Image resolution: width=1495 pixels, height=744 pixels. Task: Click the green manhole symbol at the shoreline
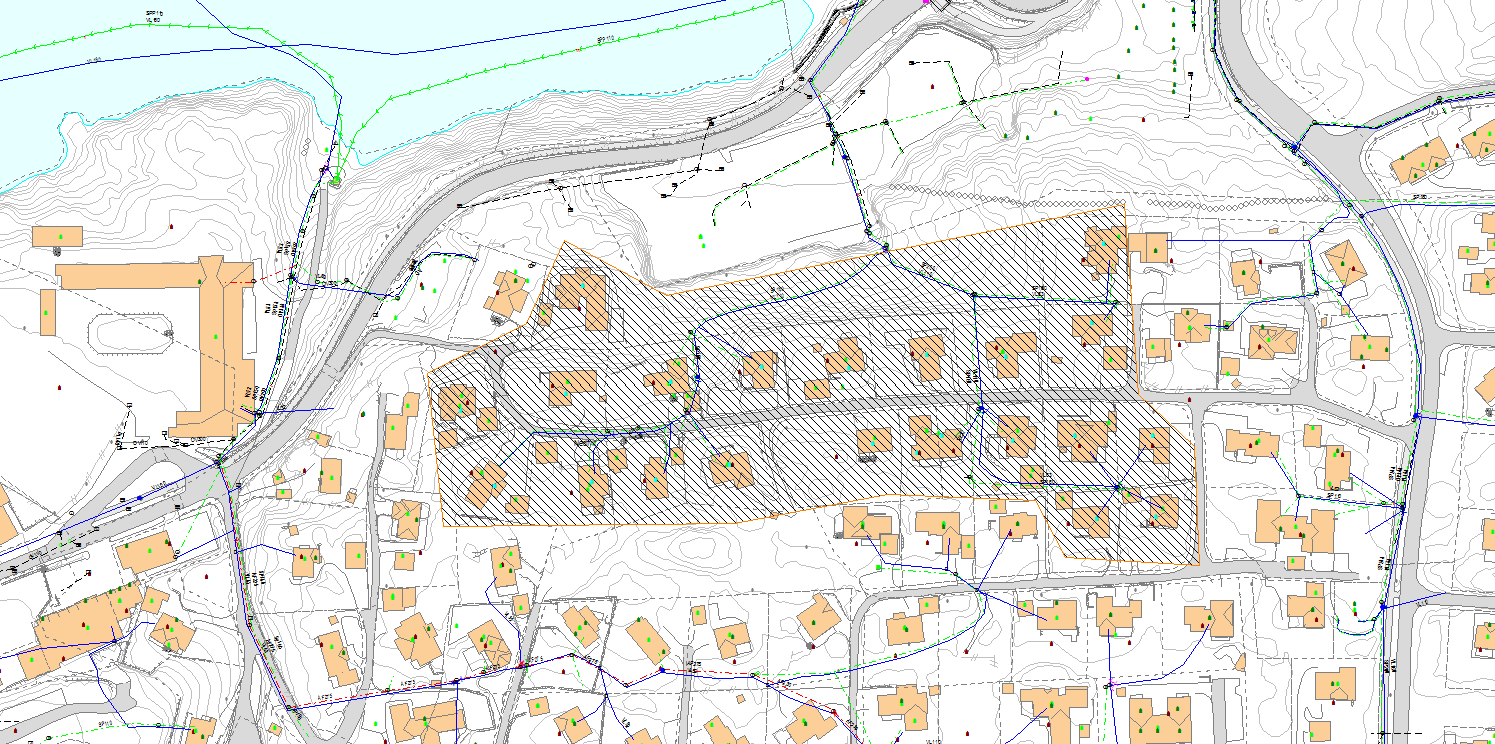click(336, 180)
